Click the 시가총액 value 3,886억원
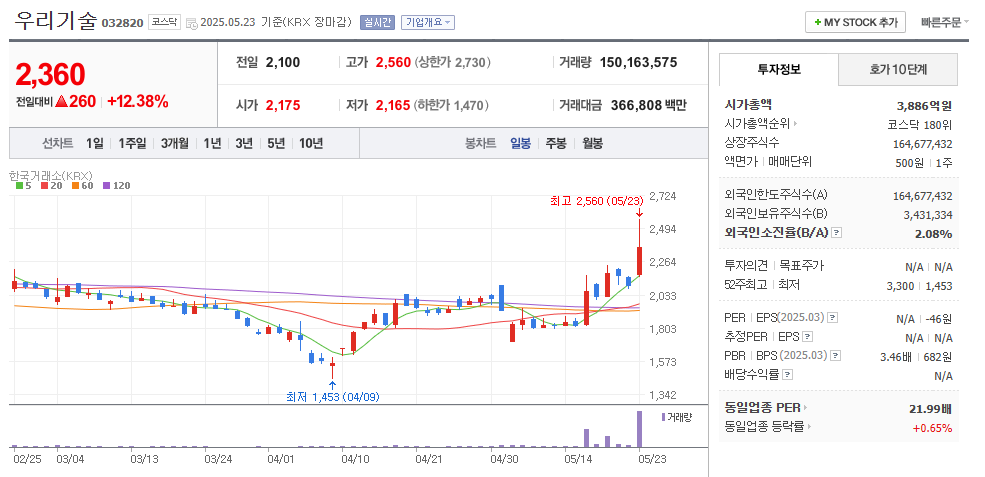Image resolution: width=985 pixels, height=477 pixels. [x=925, y=105]
